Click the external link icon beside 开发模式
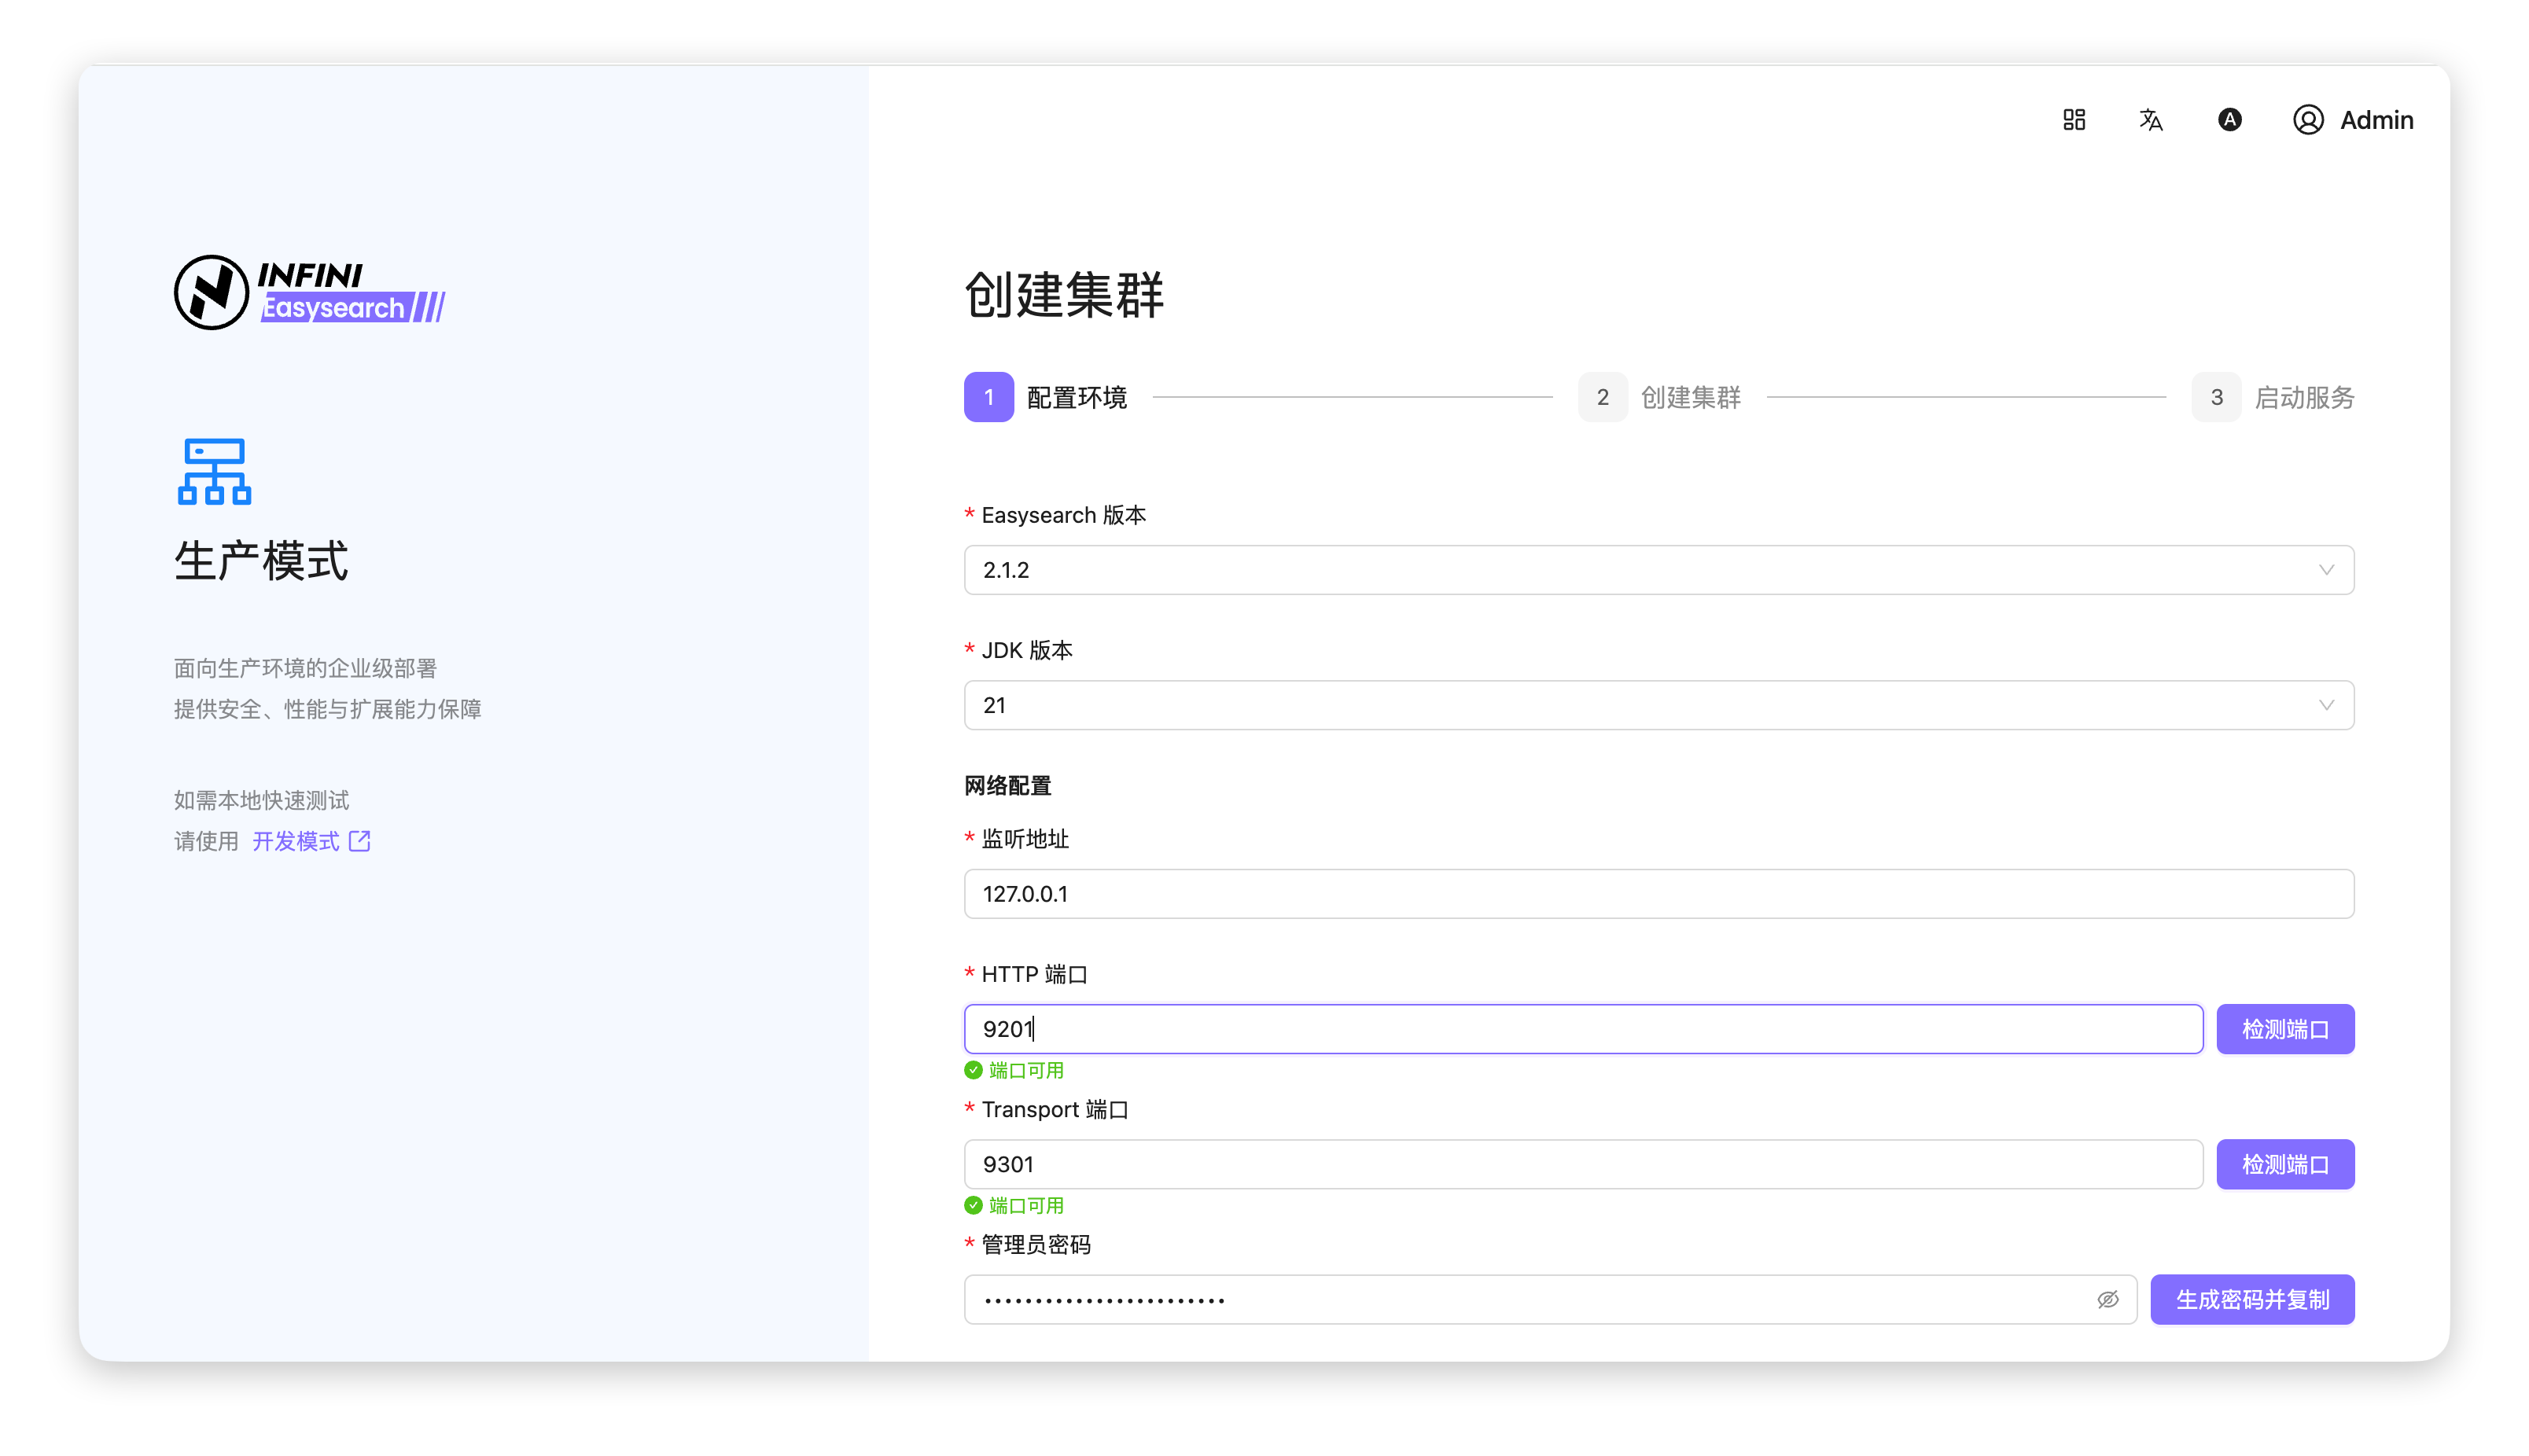This screenshot has height=1456, width=2529. click(x=360, y=841)
